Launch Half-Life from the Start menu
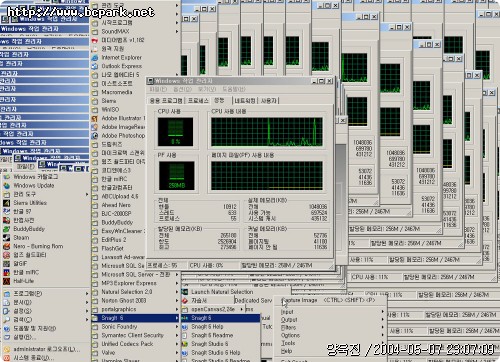The image size is (500, 362). coord(23,281)
